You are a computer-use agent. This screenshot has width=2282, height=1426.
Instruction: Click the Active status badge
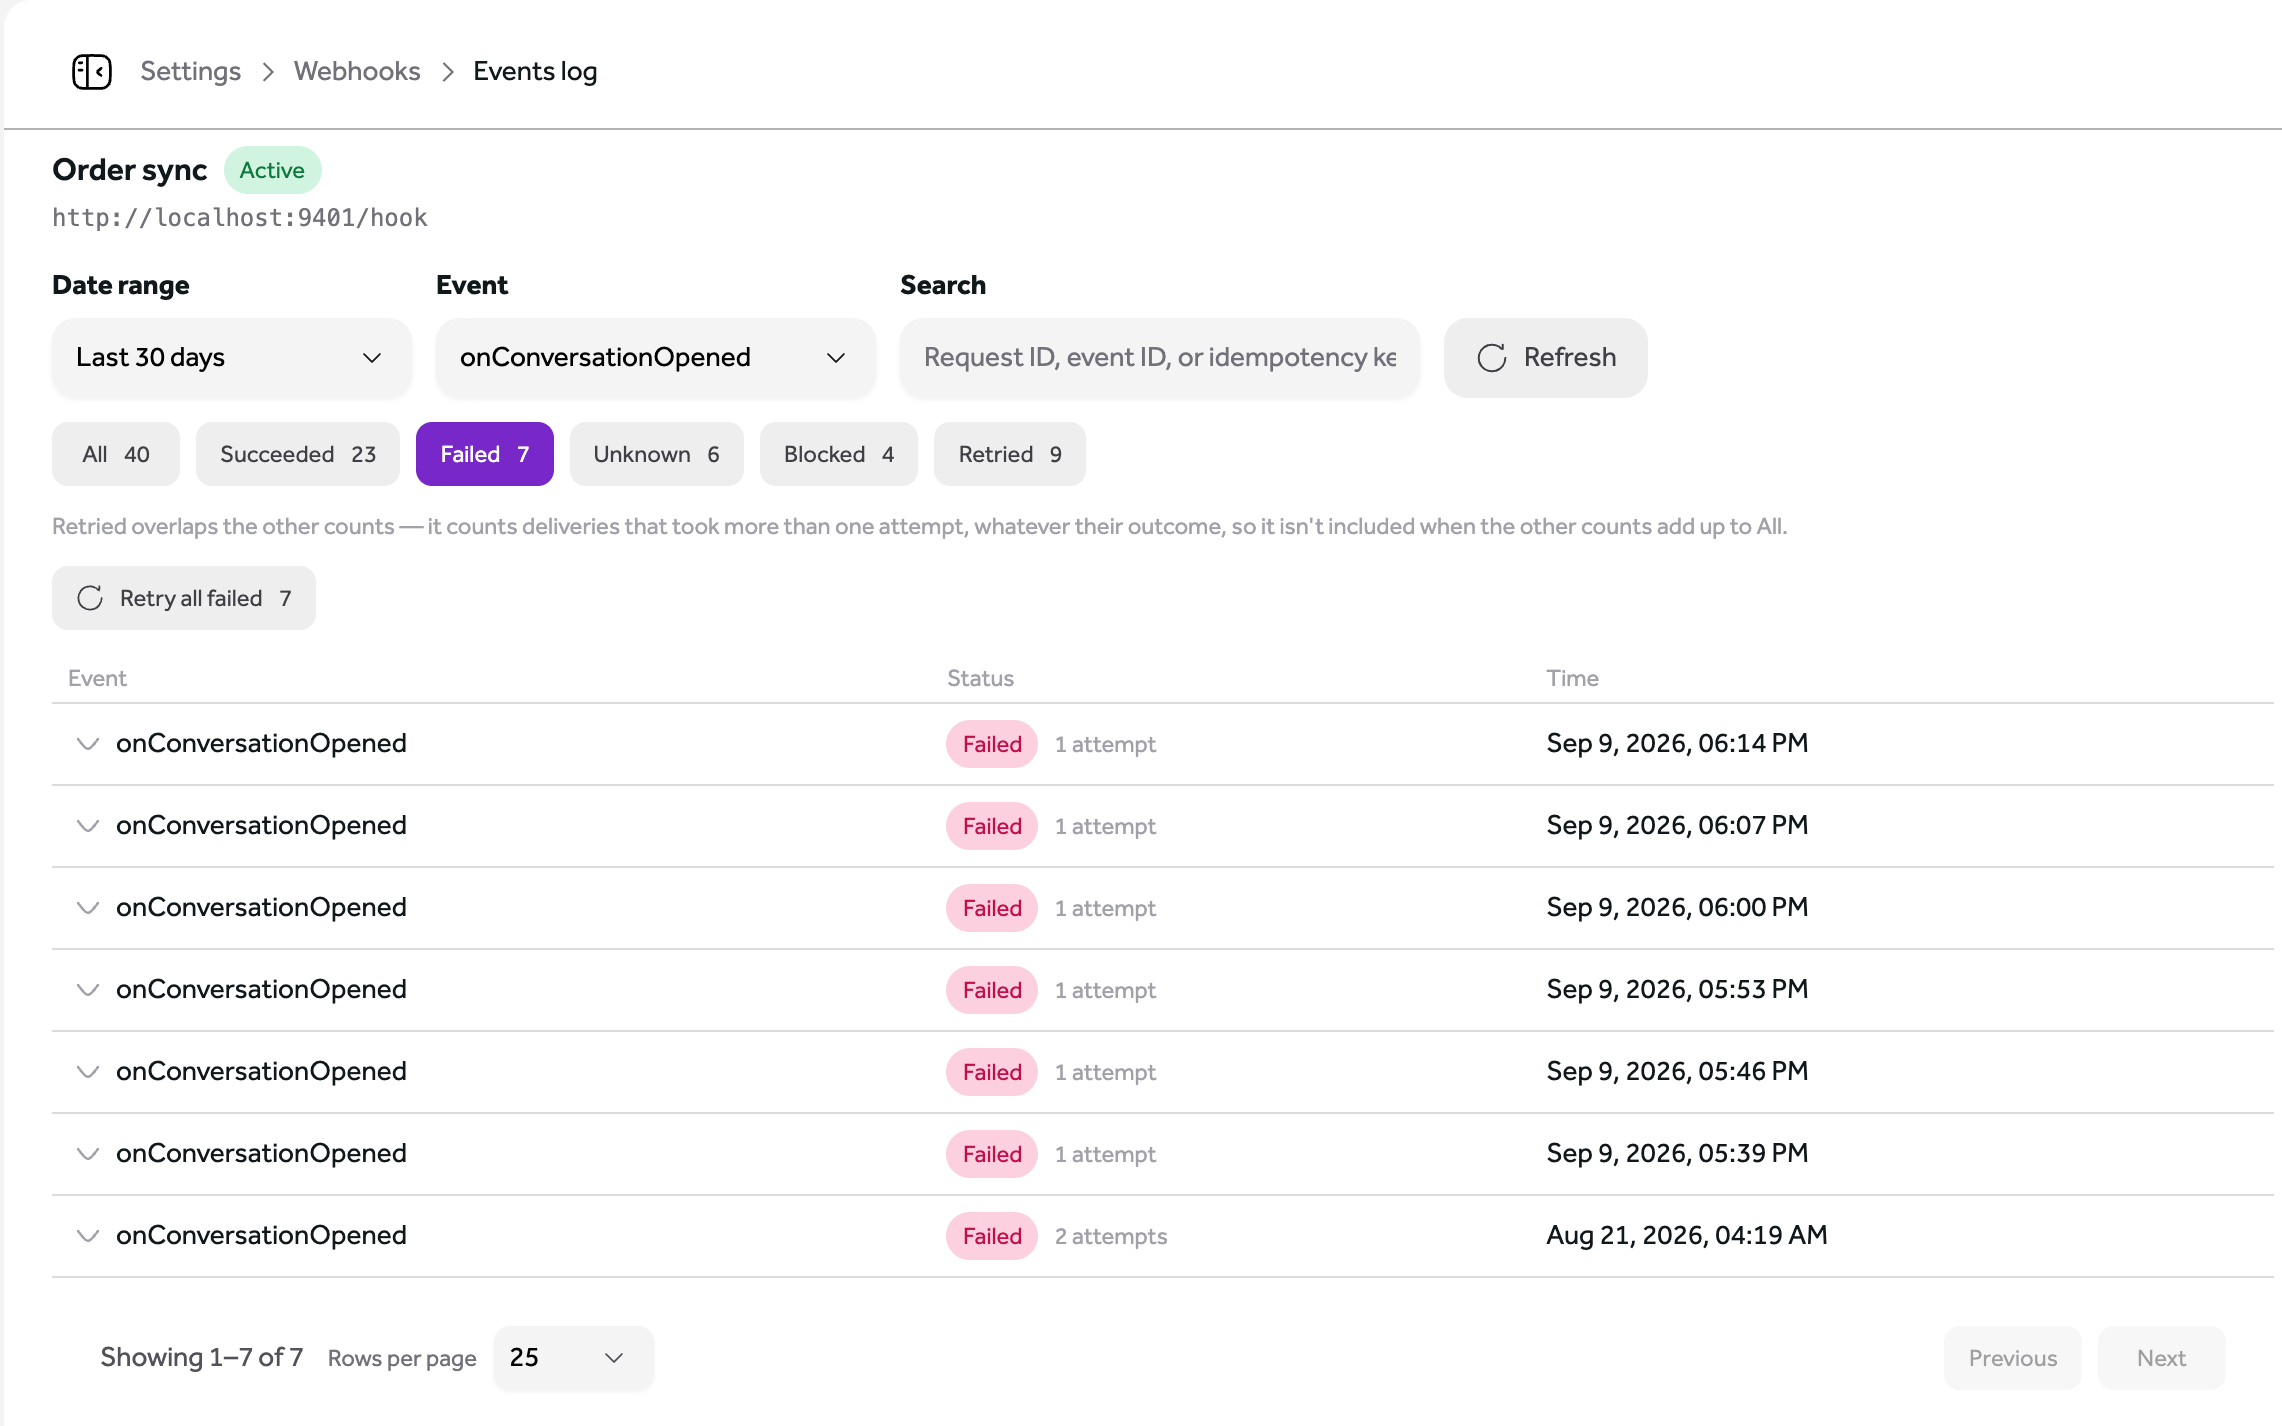(272, 170)
